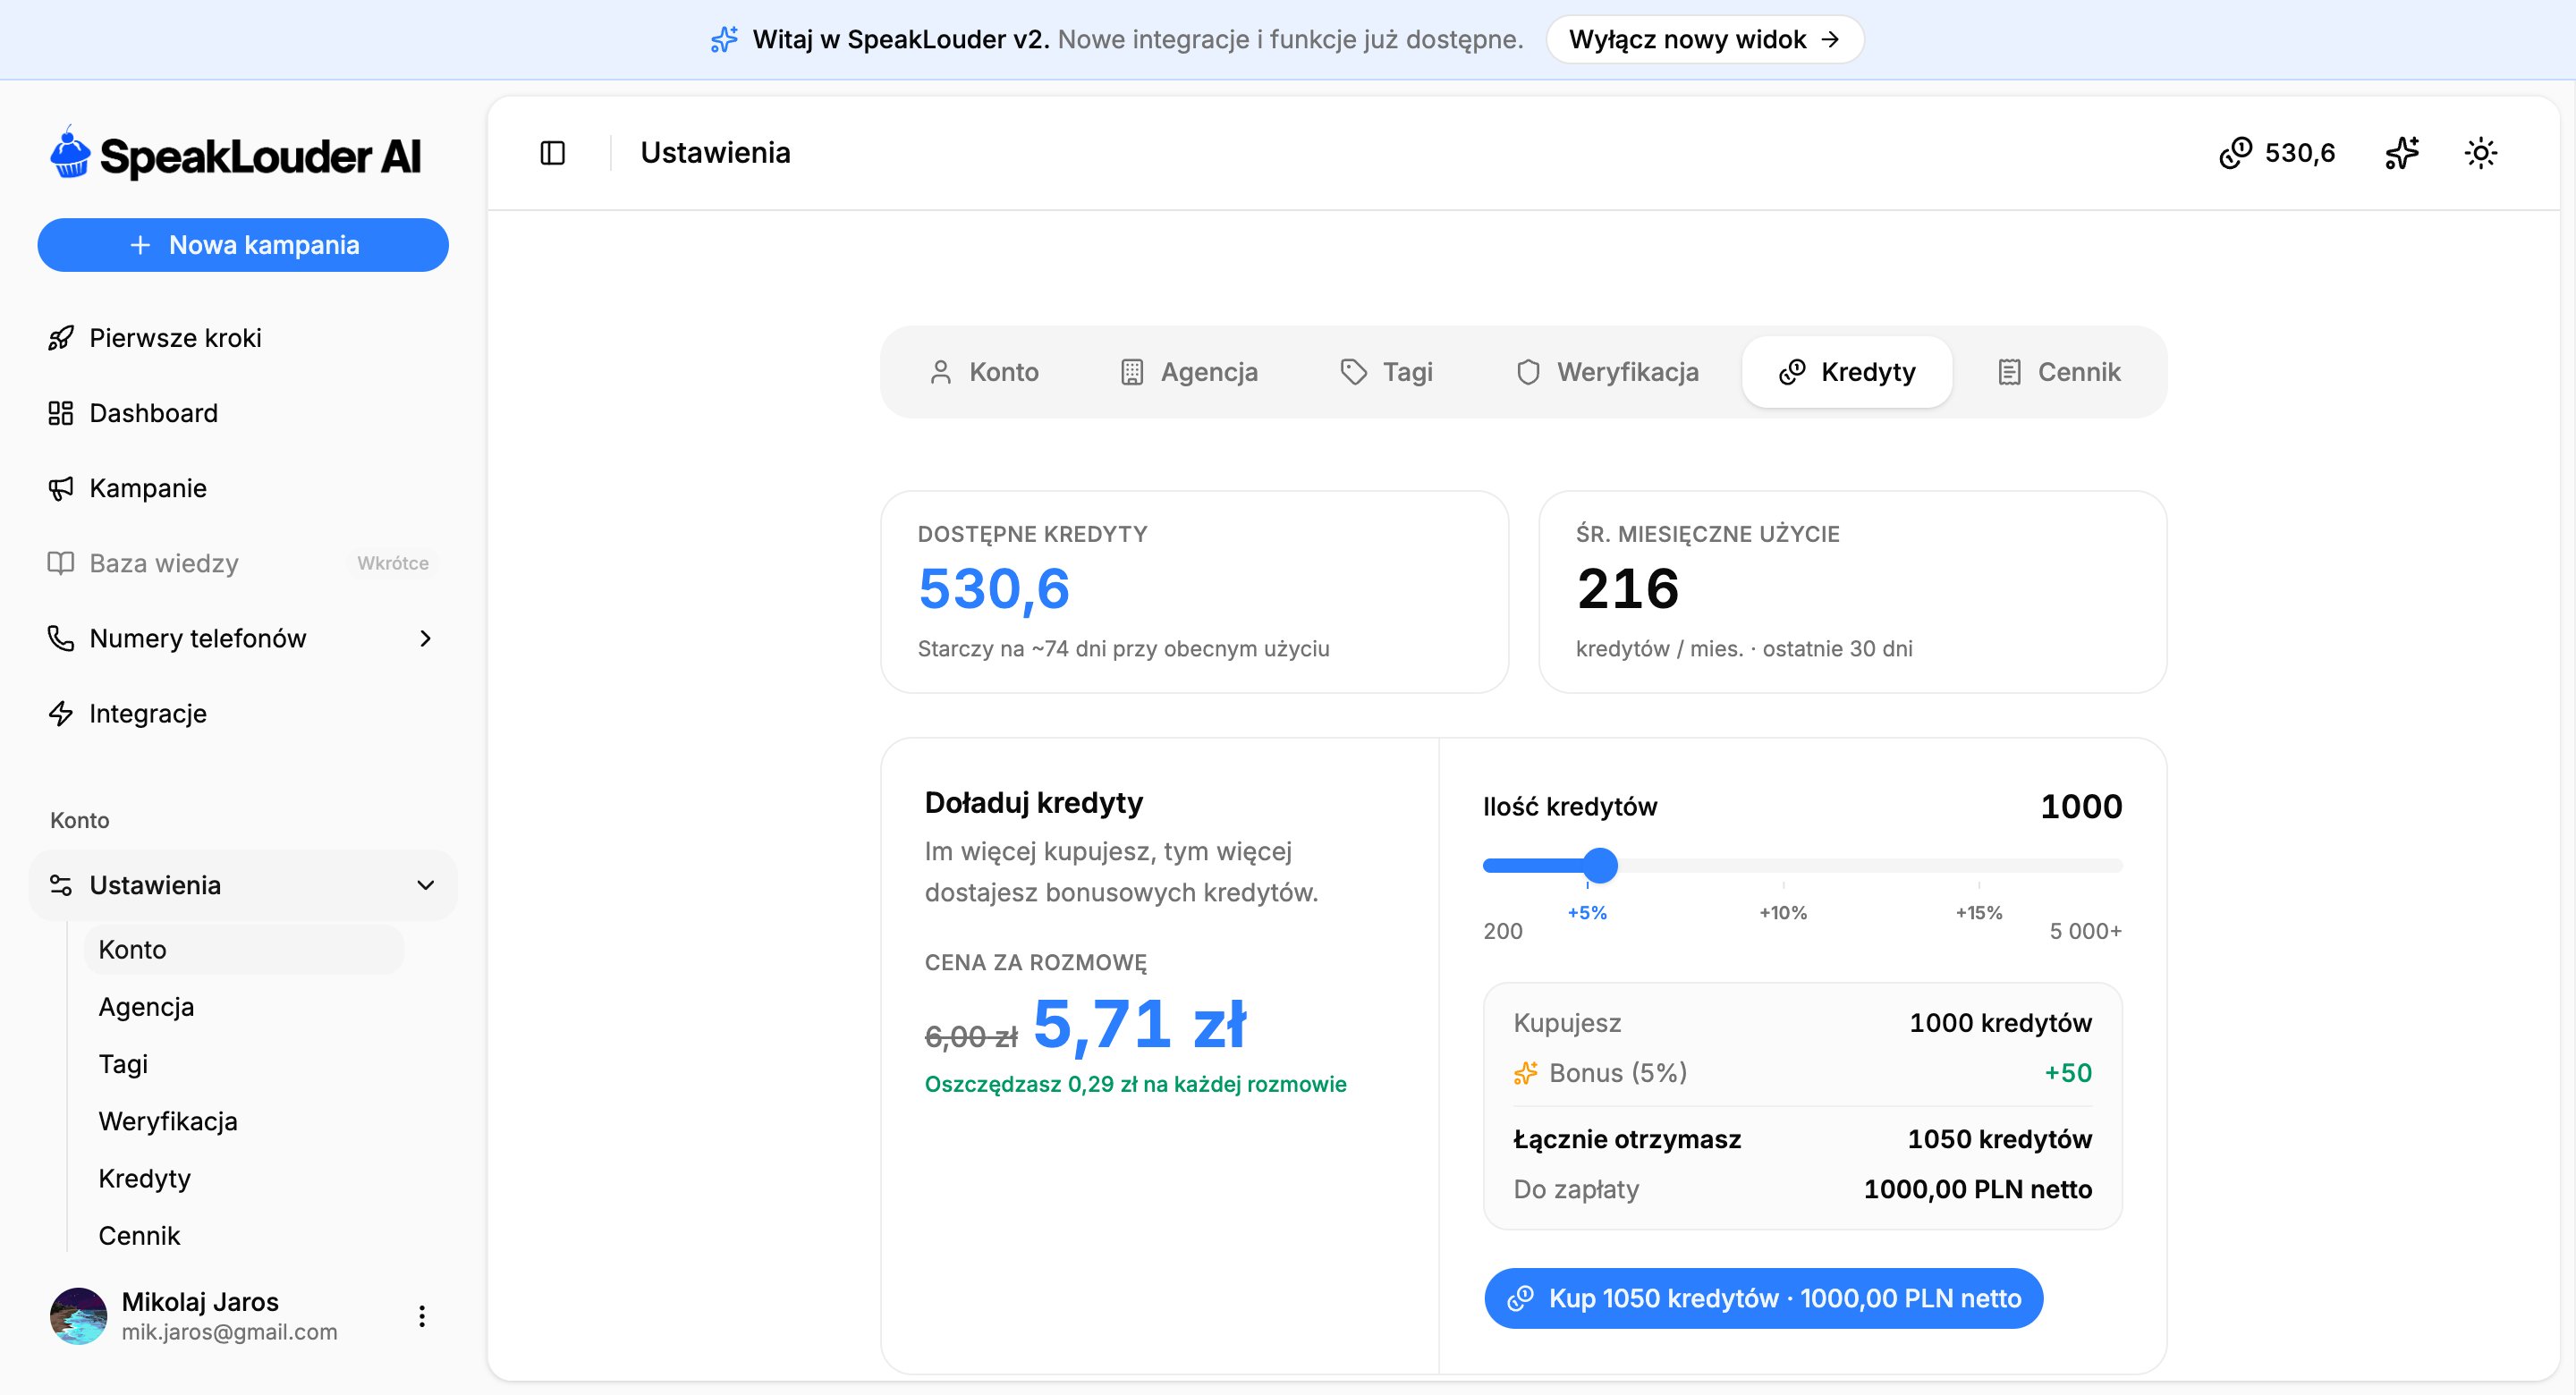This screenshot has height=1395, width=2576.
Task: Switch to the Cennik tab
Action: point(2059,372)
